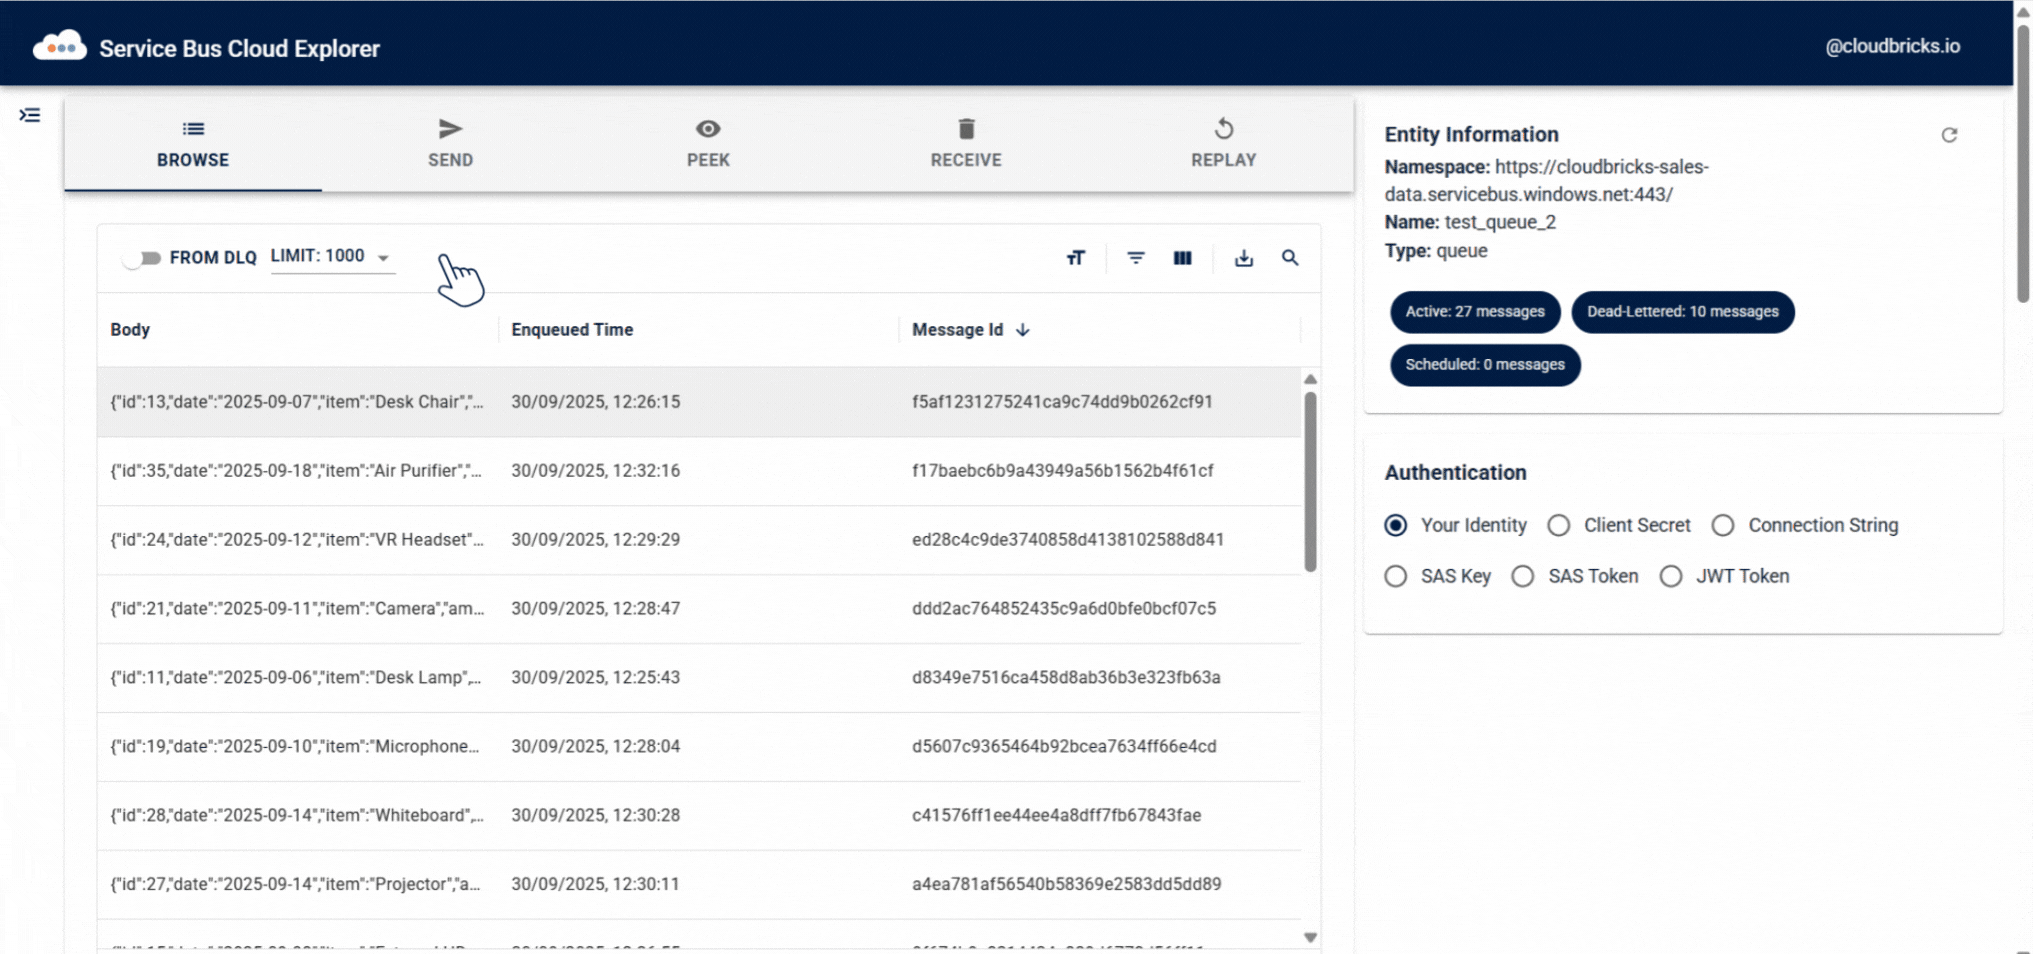Click the Active: 27 messages chip

click(x=1475, y=312)
